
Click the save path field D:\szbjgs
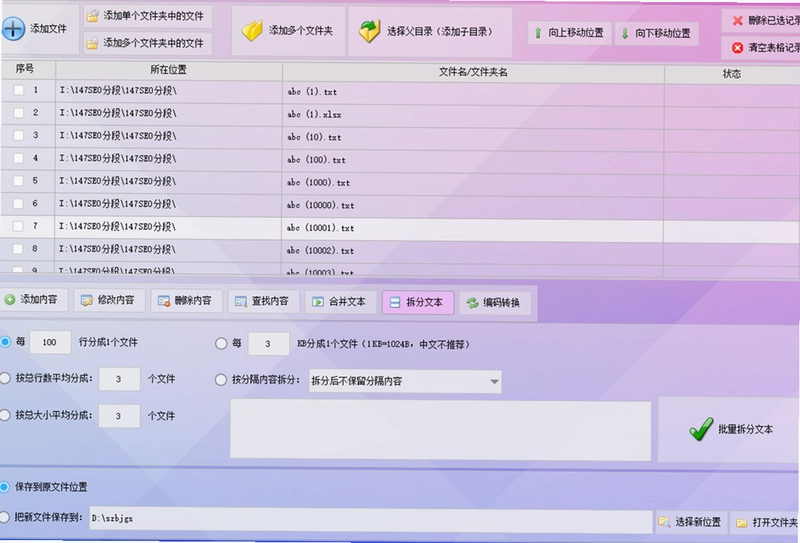tap(371, 519)
